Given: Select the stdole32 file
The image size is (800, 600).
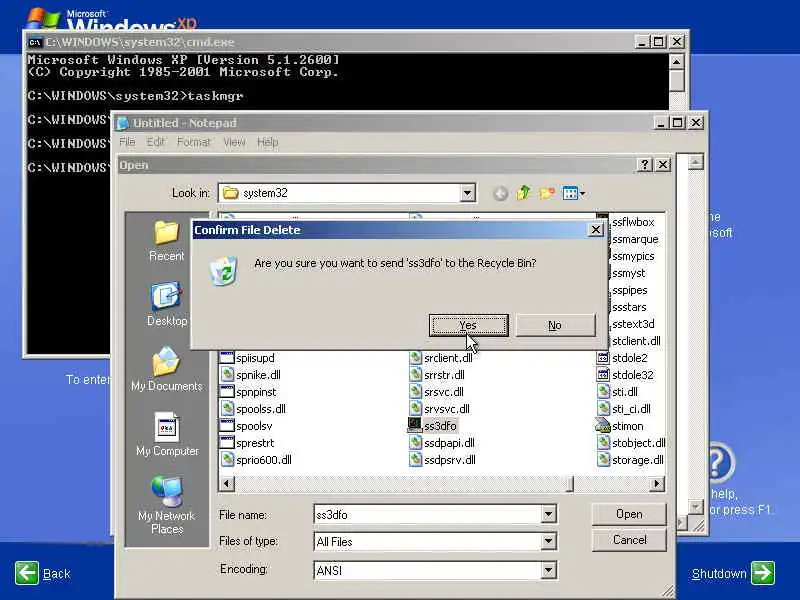Looking at the screenshot, I should tap(626, 374).
